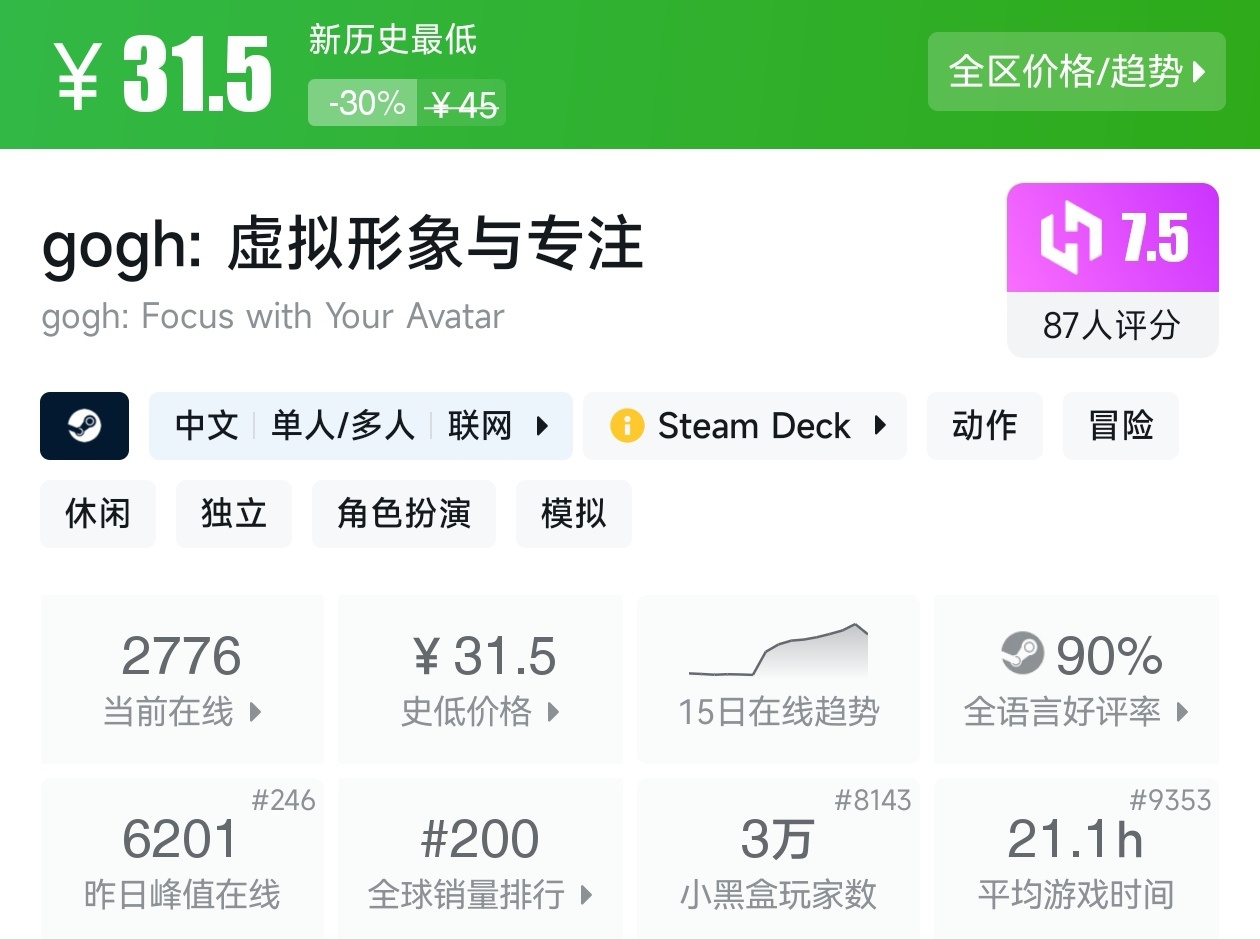Click the Xiaoheihe logo in rating badge
Screen dimensions: 1260x939
[1070, 238]
